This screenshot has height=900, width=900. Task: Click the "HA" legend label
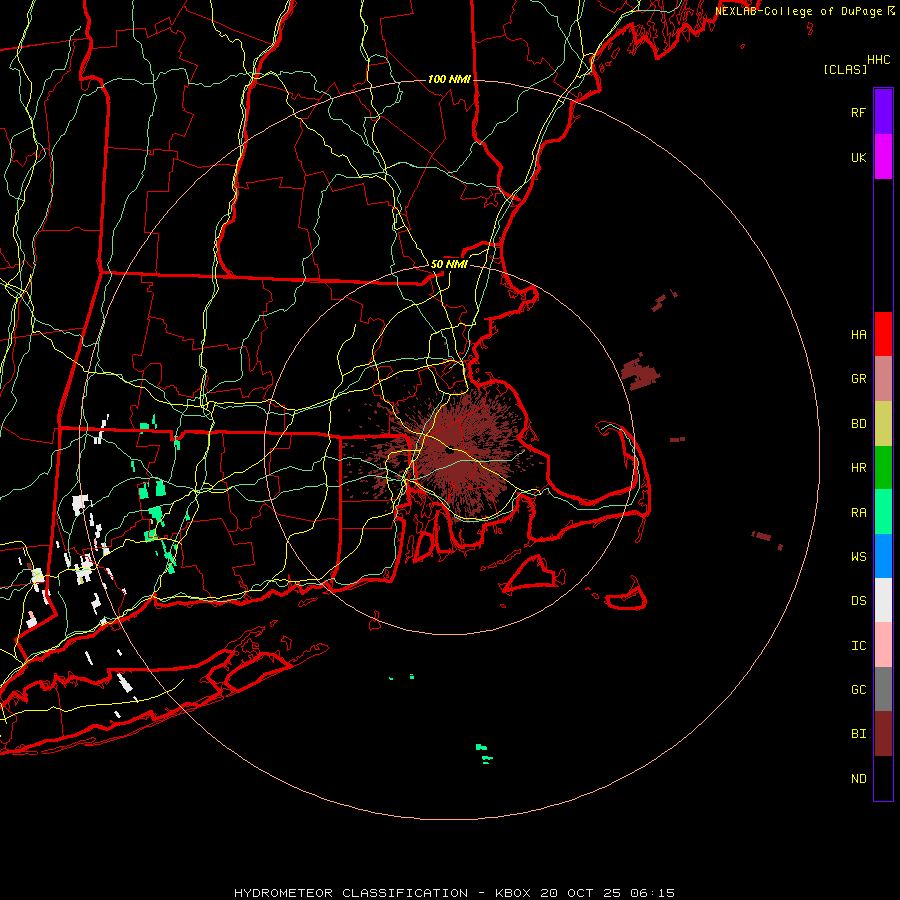pos(858,334)
